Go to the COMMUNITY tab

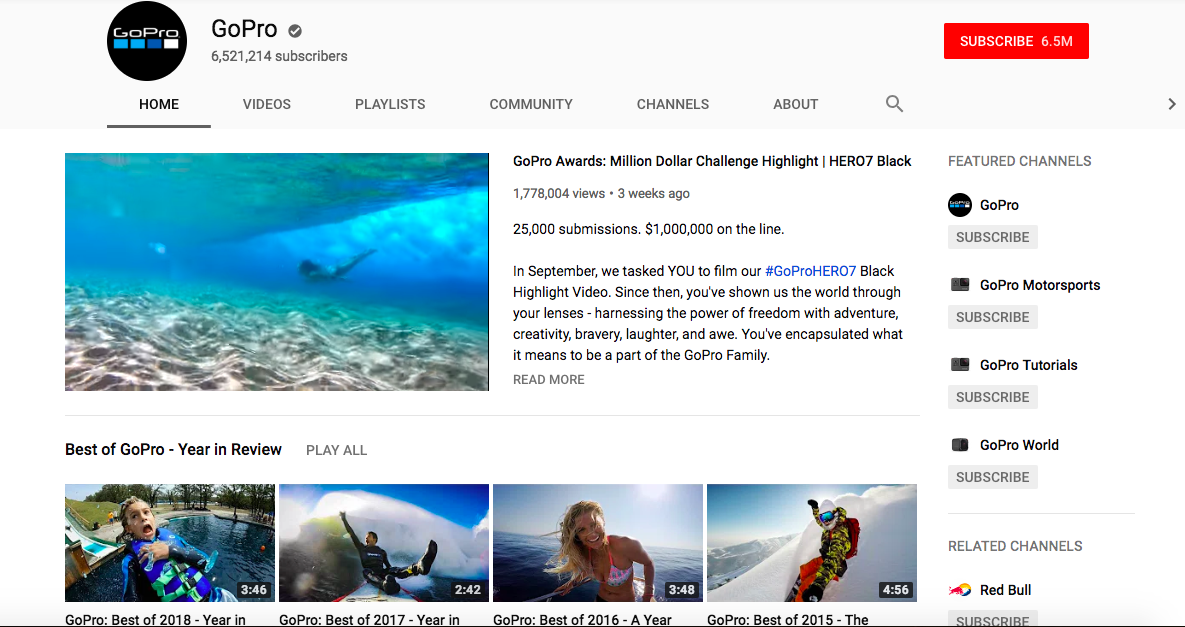click(x=531, y=104)
